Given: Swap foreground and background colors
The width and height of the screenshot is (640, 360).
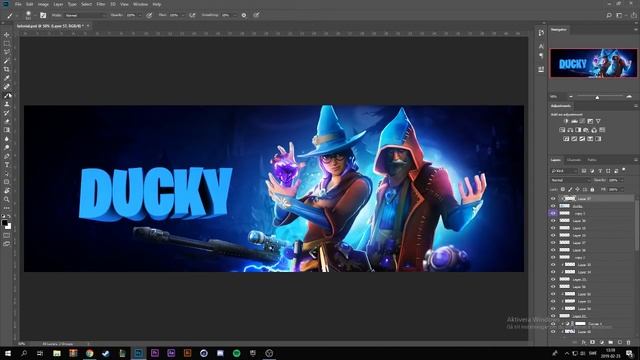Looking at the screenshot, I should tap(9, 216).
